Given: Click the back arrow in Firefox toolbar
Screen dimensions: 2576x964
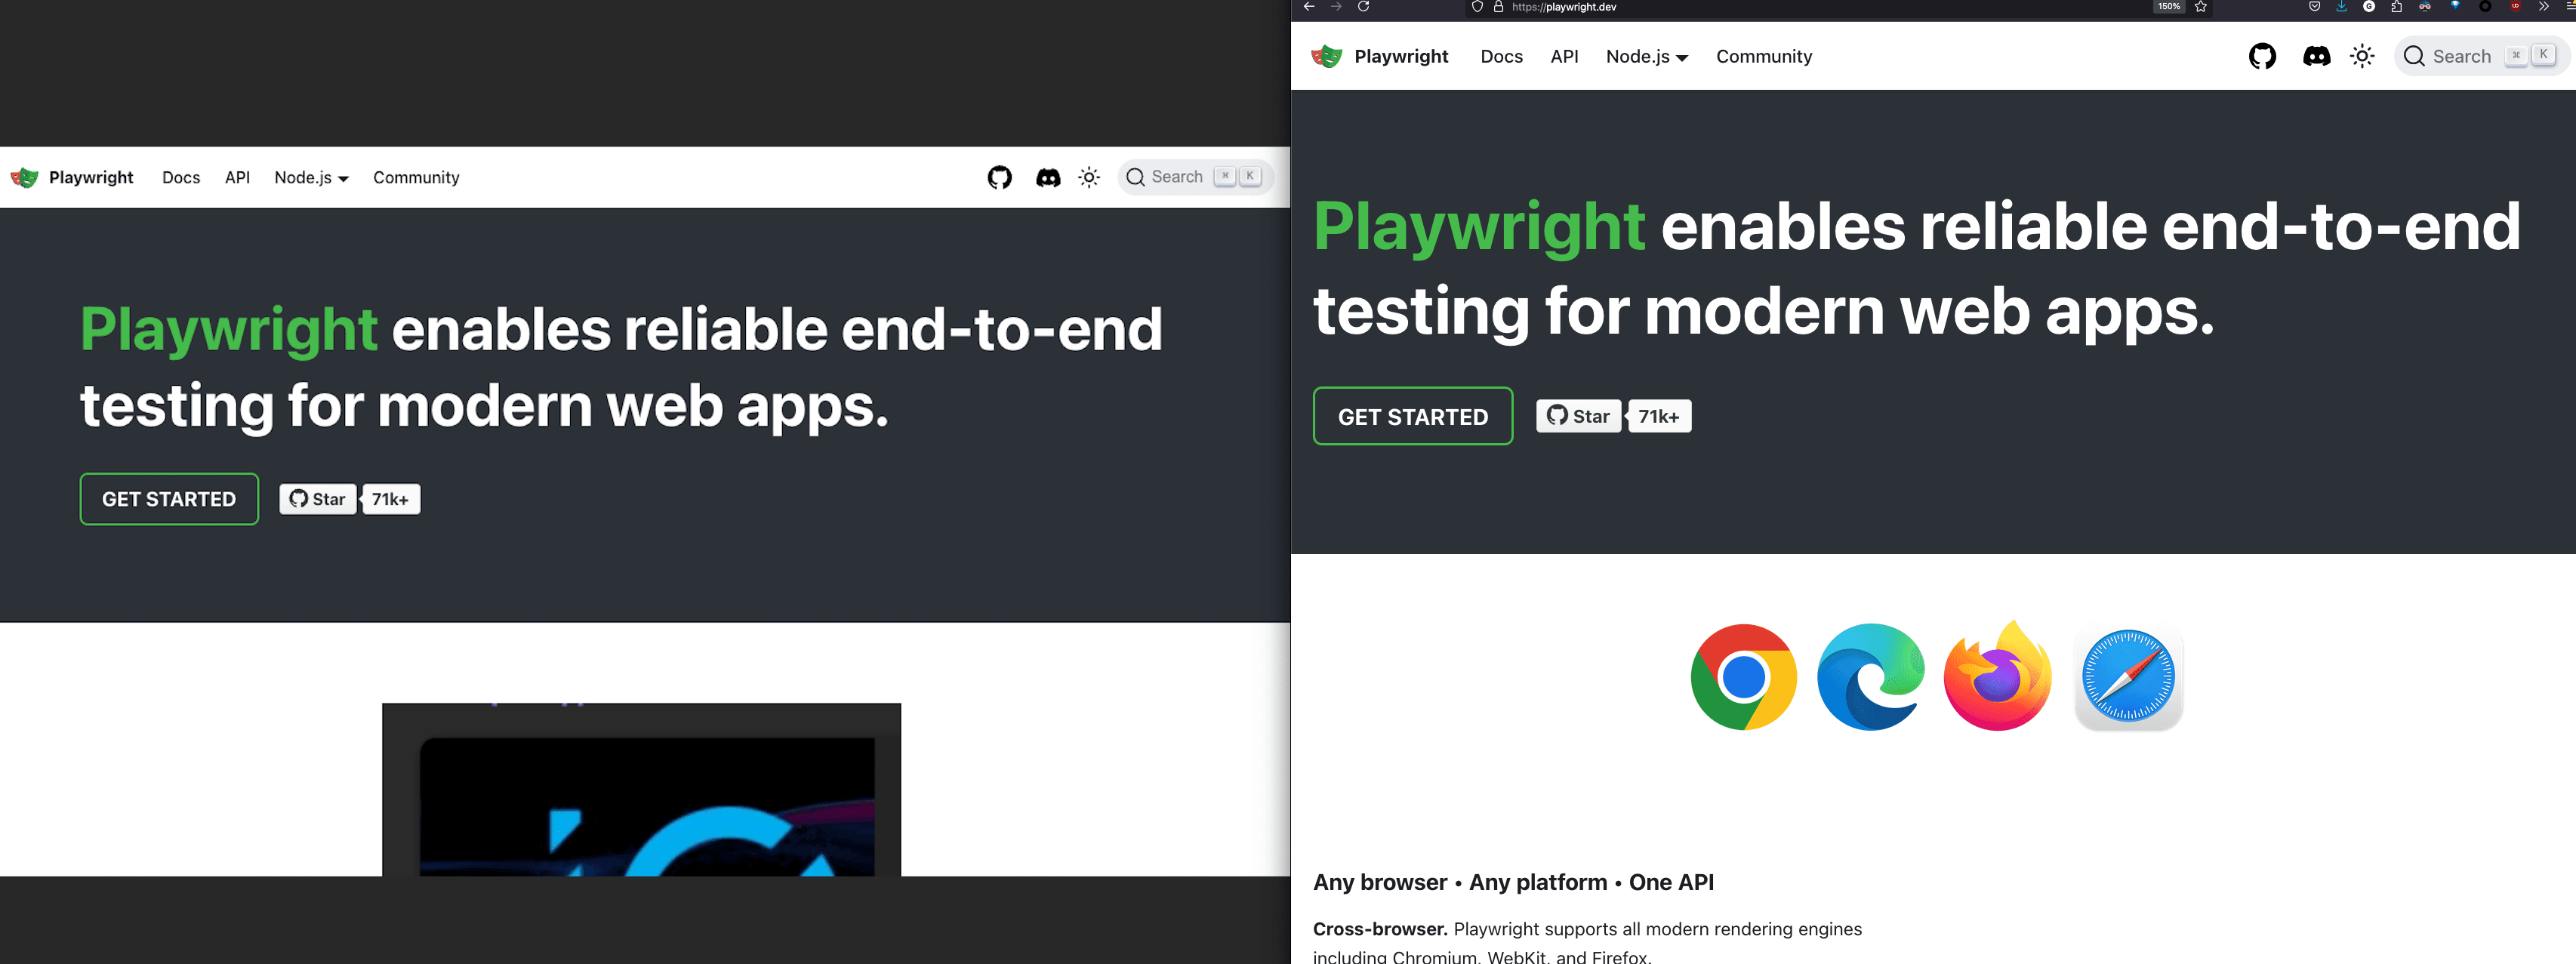Looking at the screenshot, I should 1308,6.
